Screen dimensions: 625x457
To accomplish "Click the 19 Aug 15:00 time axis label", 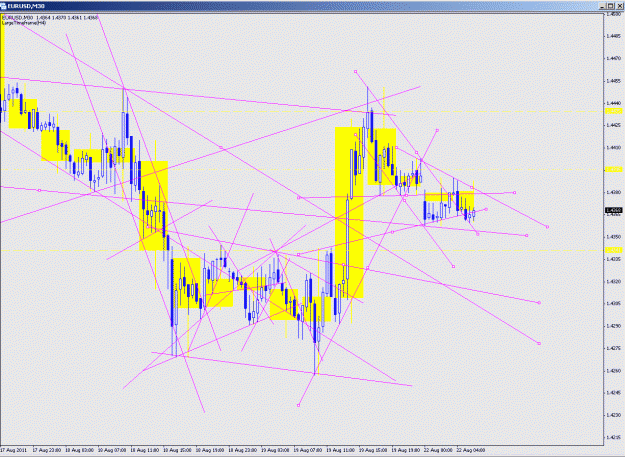I will (373, 450).
